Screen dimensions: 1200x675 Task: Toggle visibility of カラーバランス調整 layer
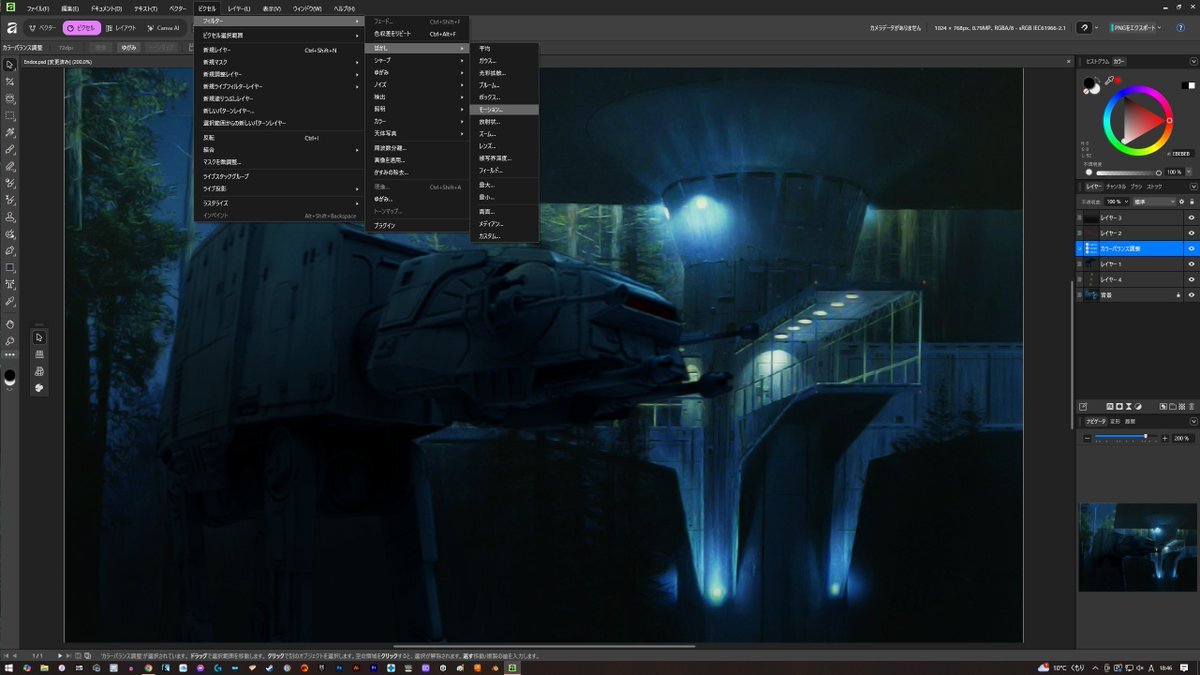tap(1191, 248)
